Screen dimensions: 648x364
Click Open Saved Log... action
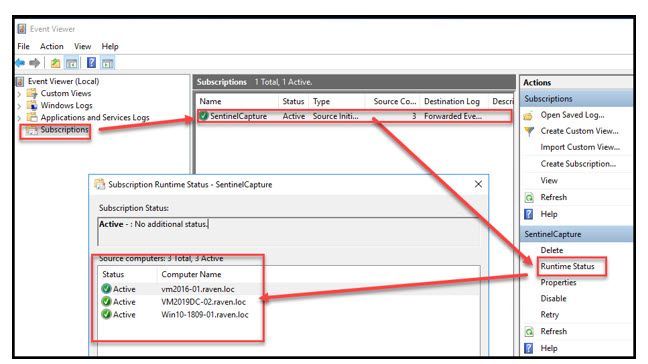click(x=572, y=115)
